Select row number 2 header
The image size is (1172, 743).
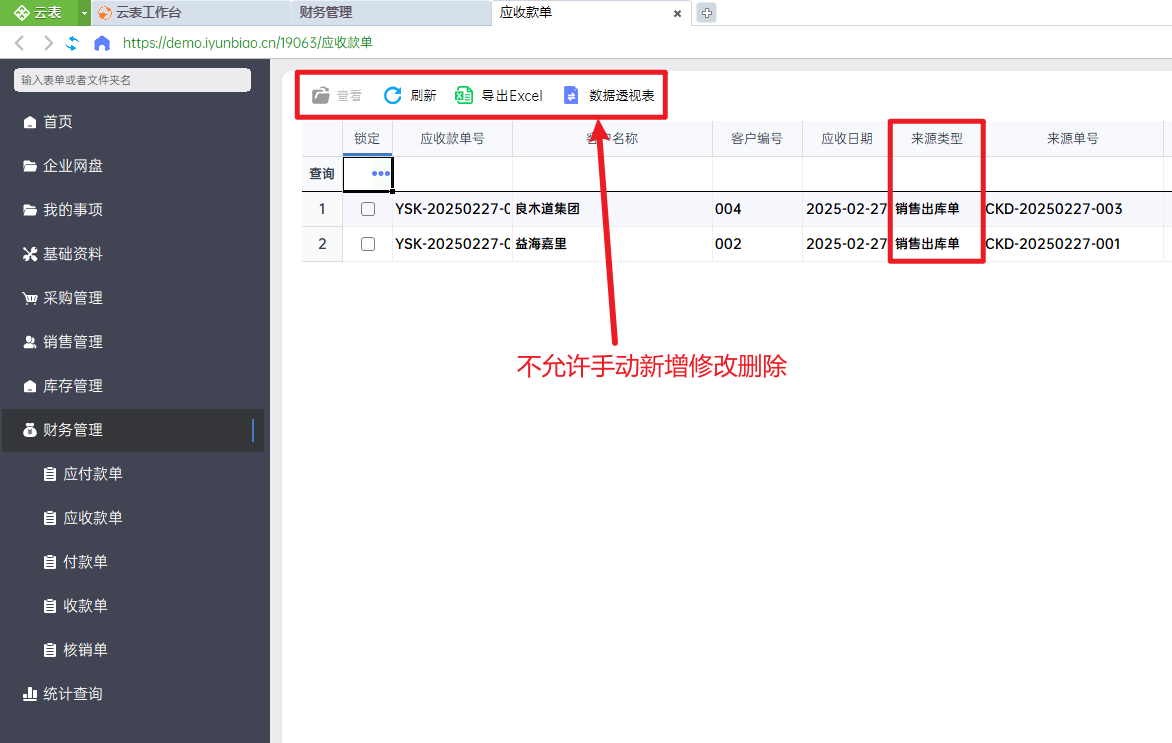pos(322,244)
